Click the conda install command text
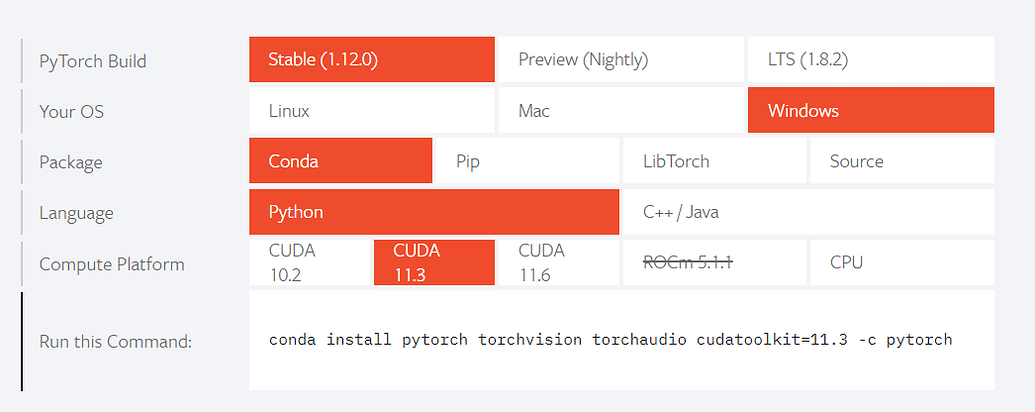 pyautogui.click(x=611, y=340)
